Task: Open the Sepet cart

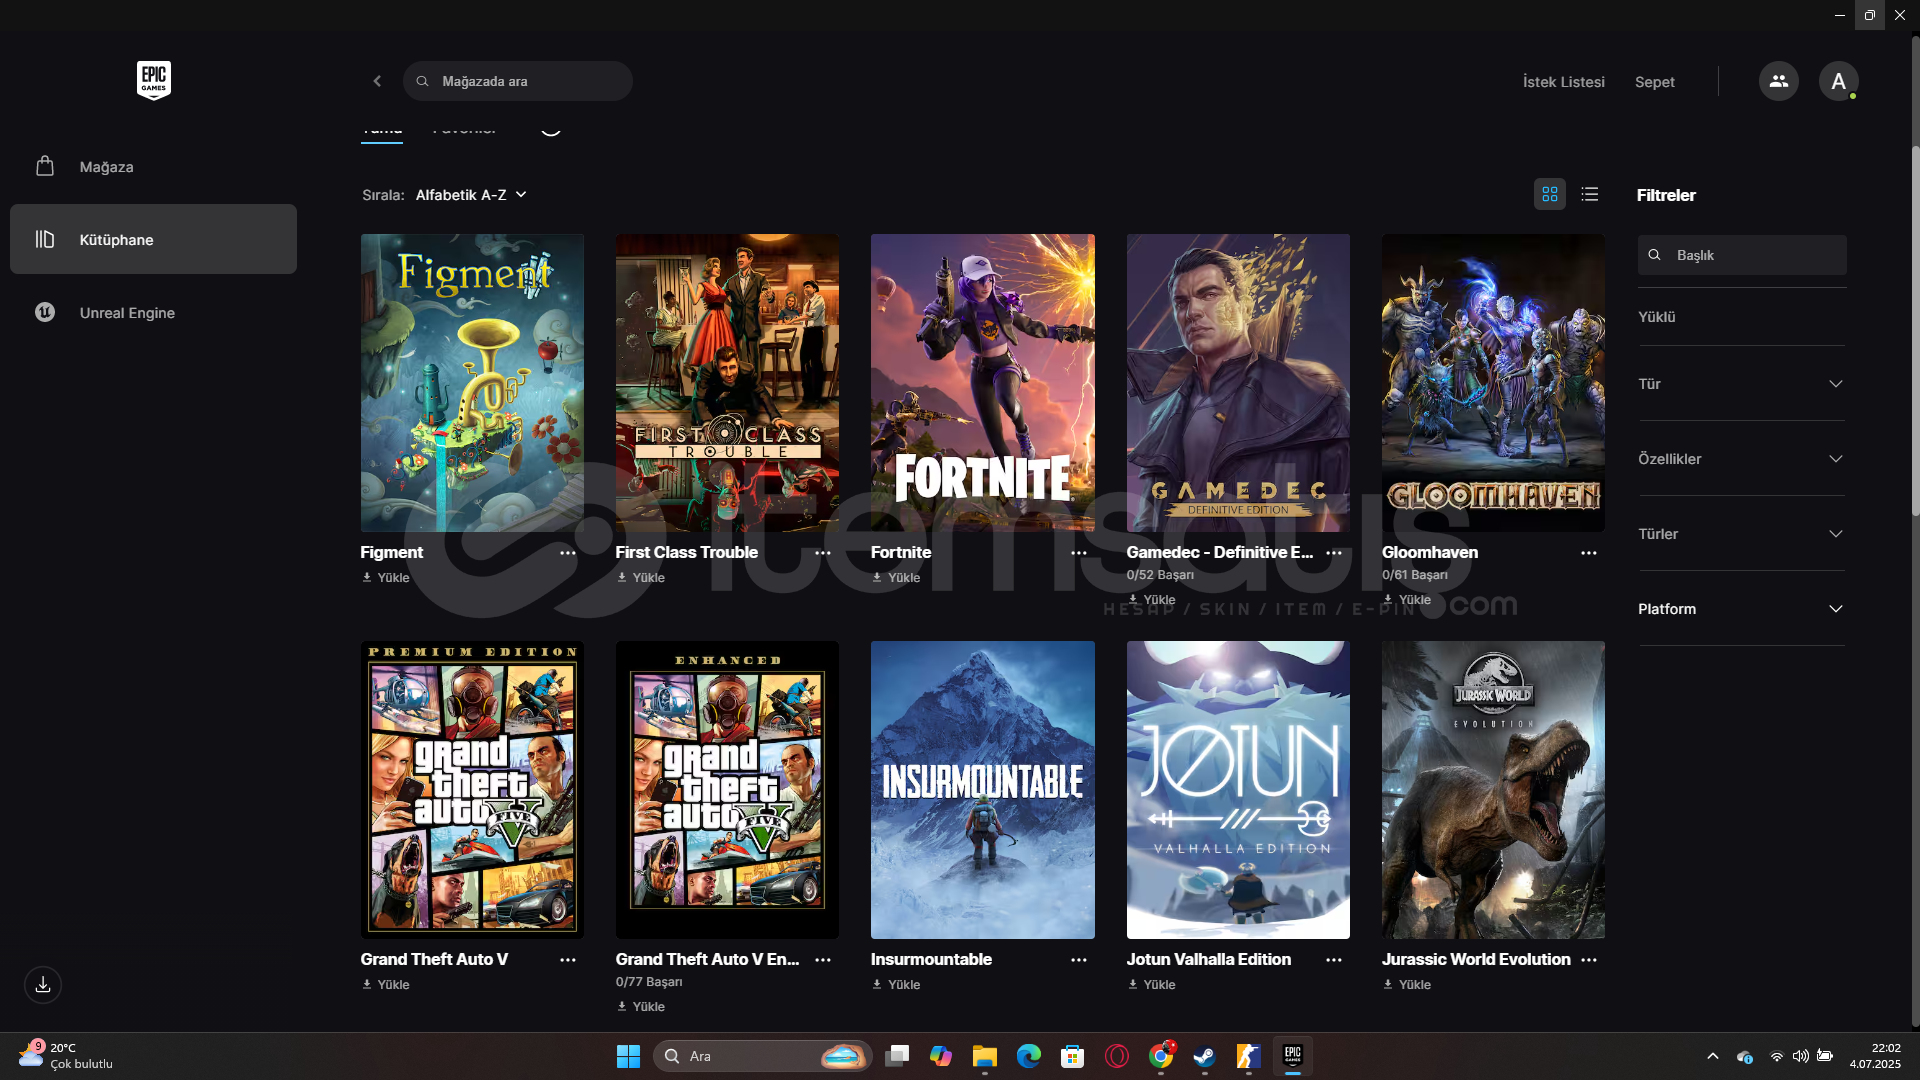Action: point(1654,82)
